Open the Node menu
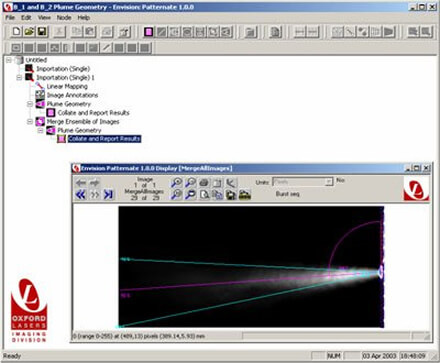Viewport: 440px width, 363px height. click(x=64, y=17)
